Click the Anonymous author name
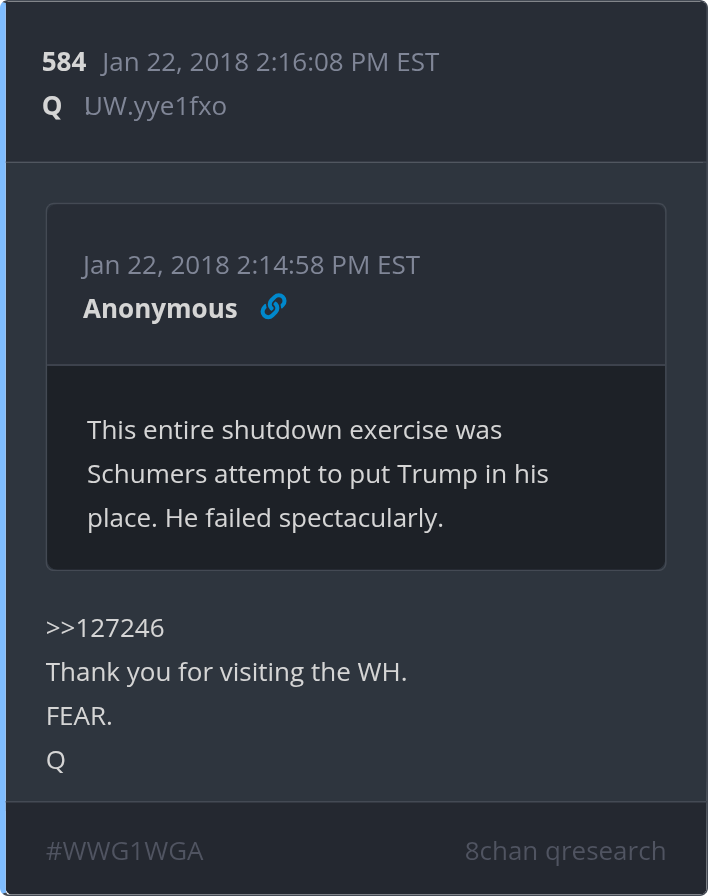 160,309
